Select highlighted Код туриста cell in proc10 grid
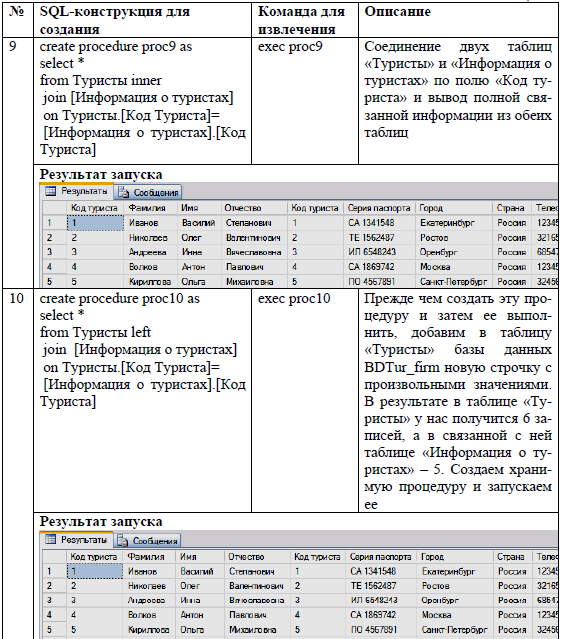561x639 pixels. point(95,571)
